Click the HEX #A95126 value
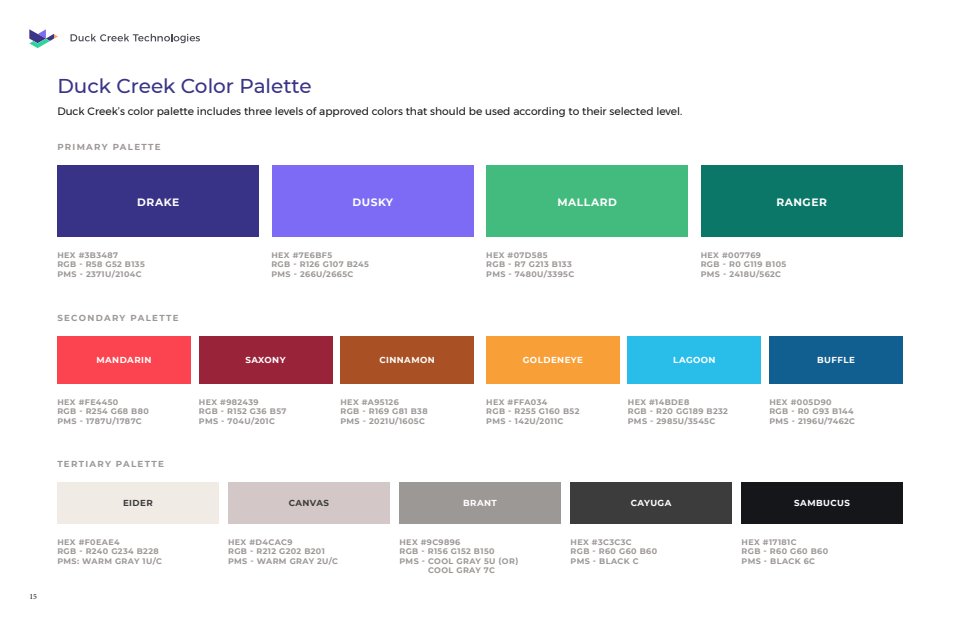Viewport: 960px width, 633px height. click(370, 402)
